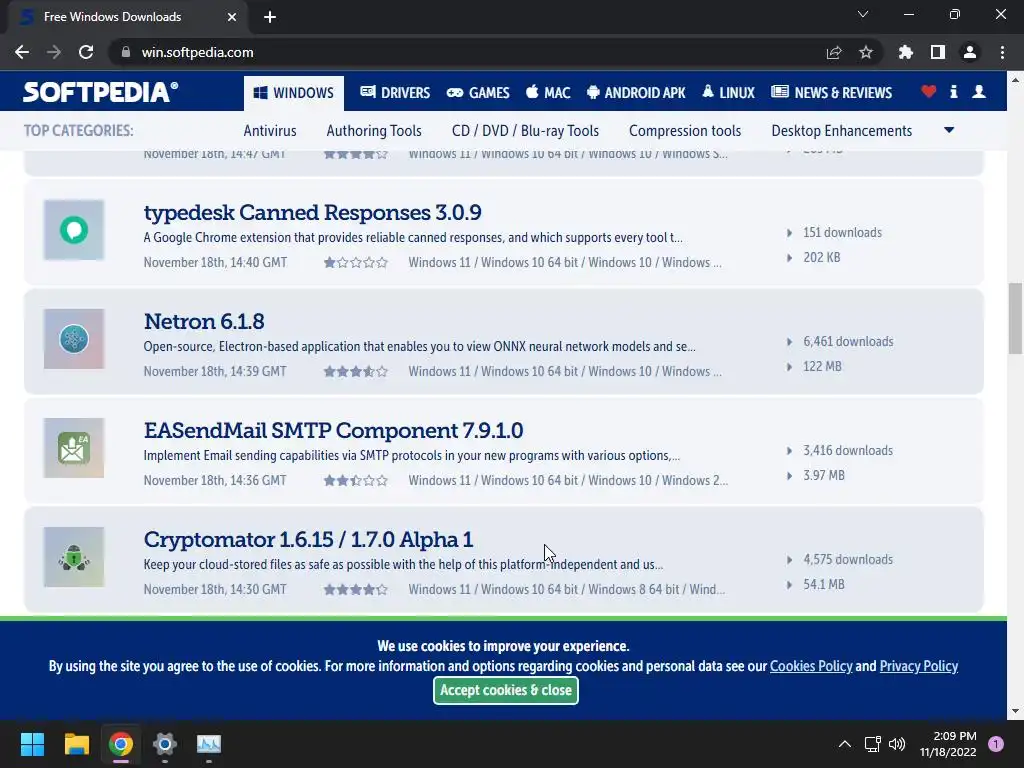
Task: Click the scrollbar down arrow
Action: click(x=1015, y=711)
